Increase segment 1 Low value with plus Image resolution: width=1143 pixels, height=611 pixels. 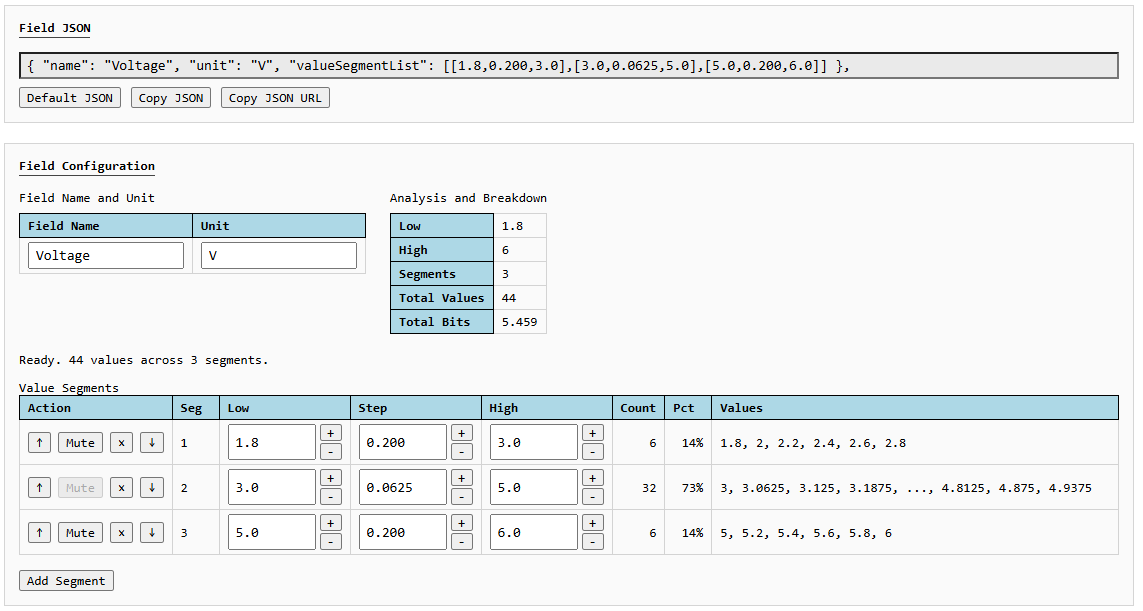pyautogui.click(x=331, y=433)
